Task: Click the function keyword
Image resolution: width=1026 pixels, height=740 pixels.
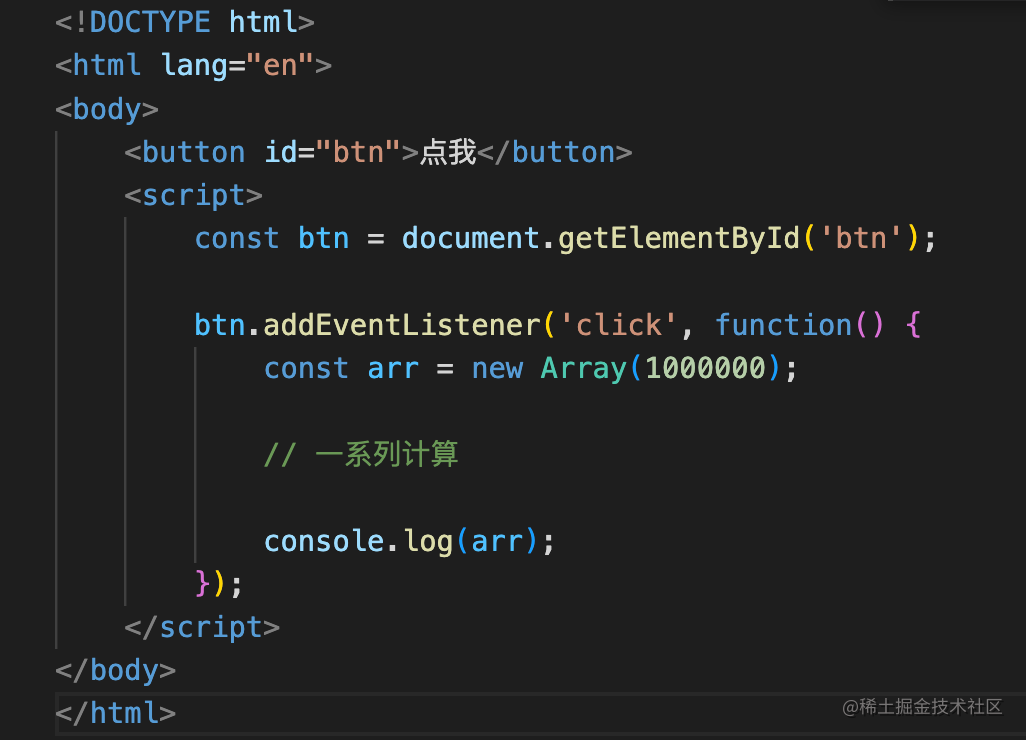Action: pyautogui.click(x=783, y=325)
